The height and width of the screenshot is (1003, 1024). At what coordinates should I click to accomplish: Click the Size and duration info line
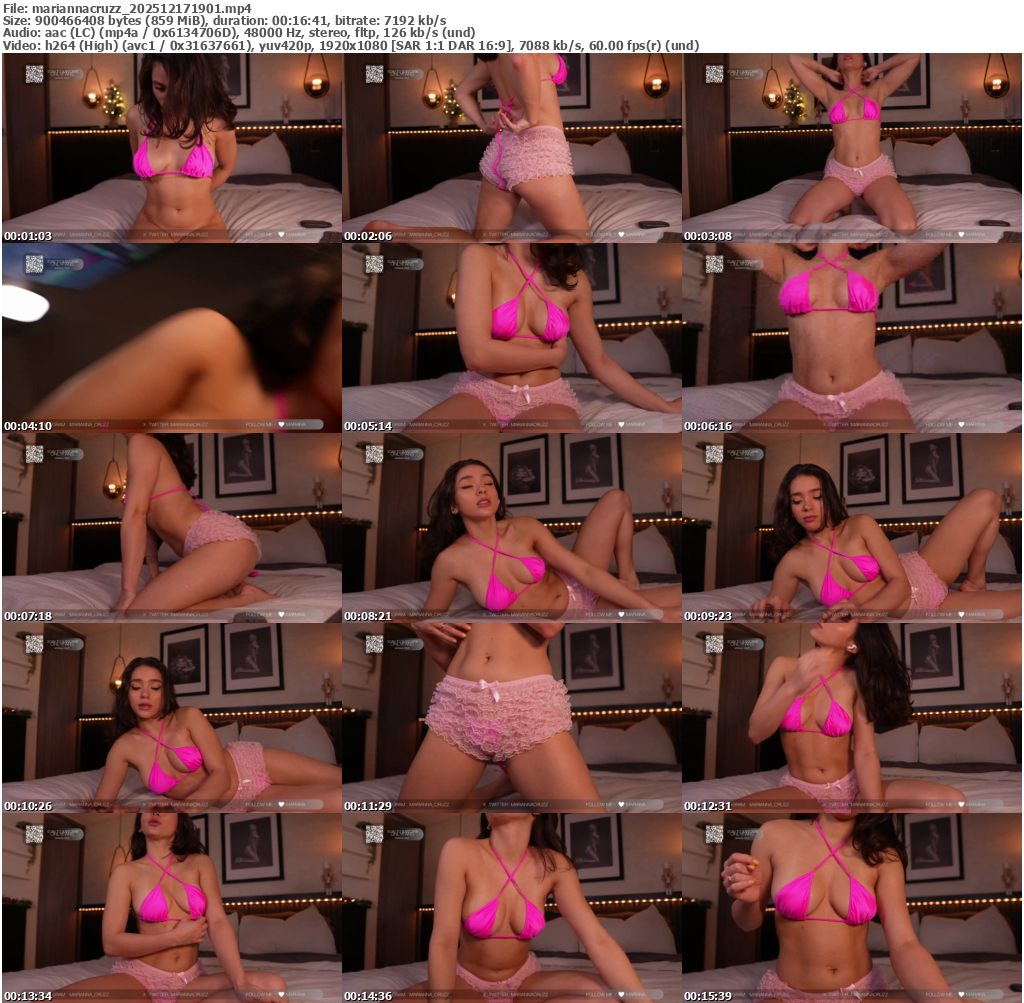coord(224,20)
